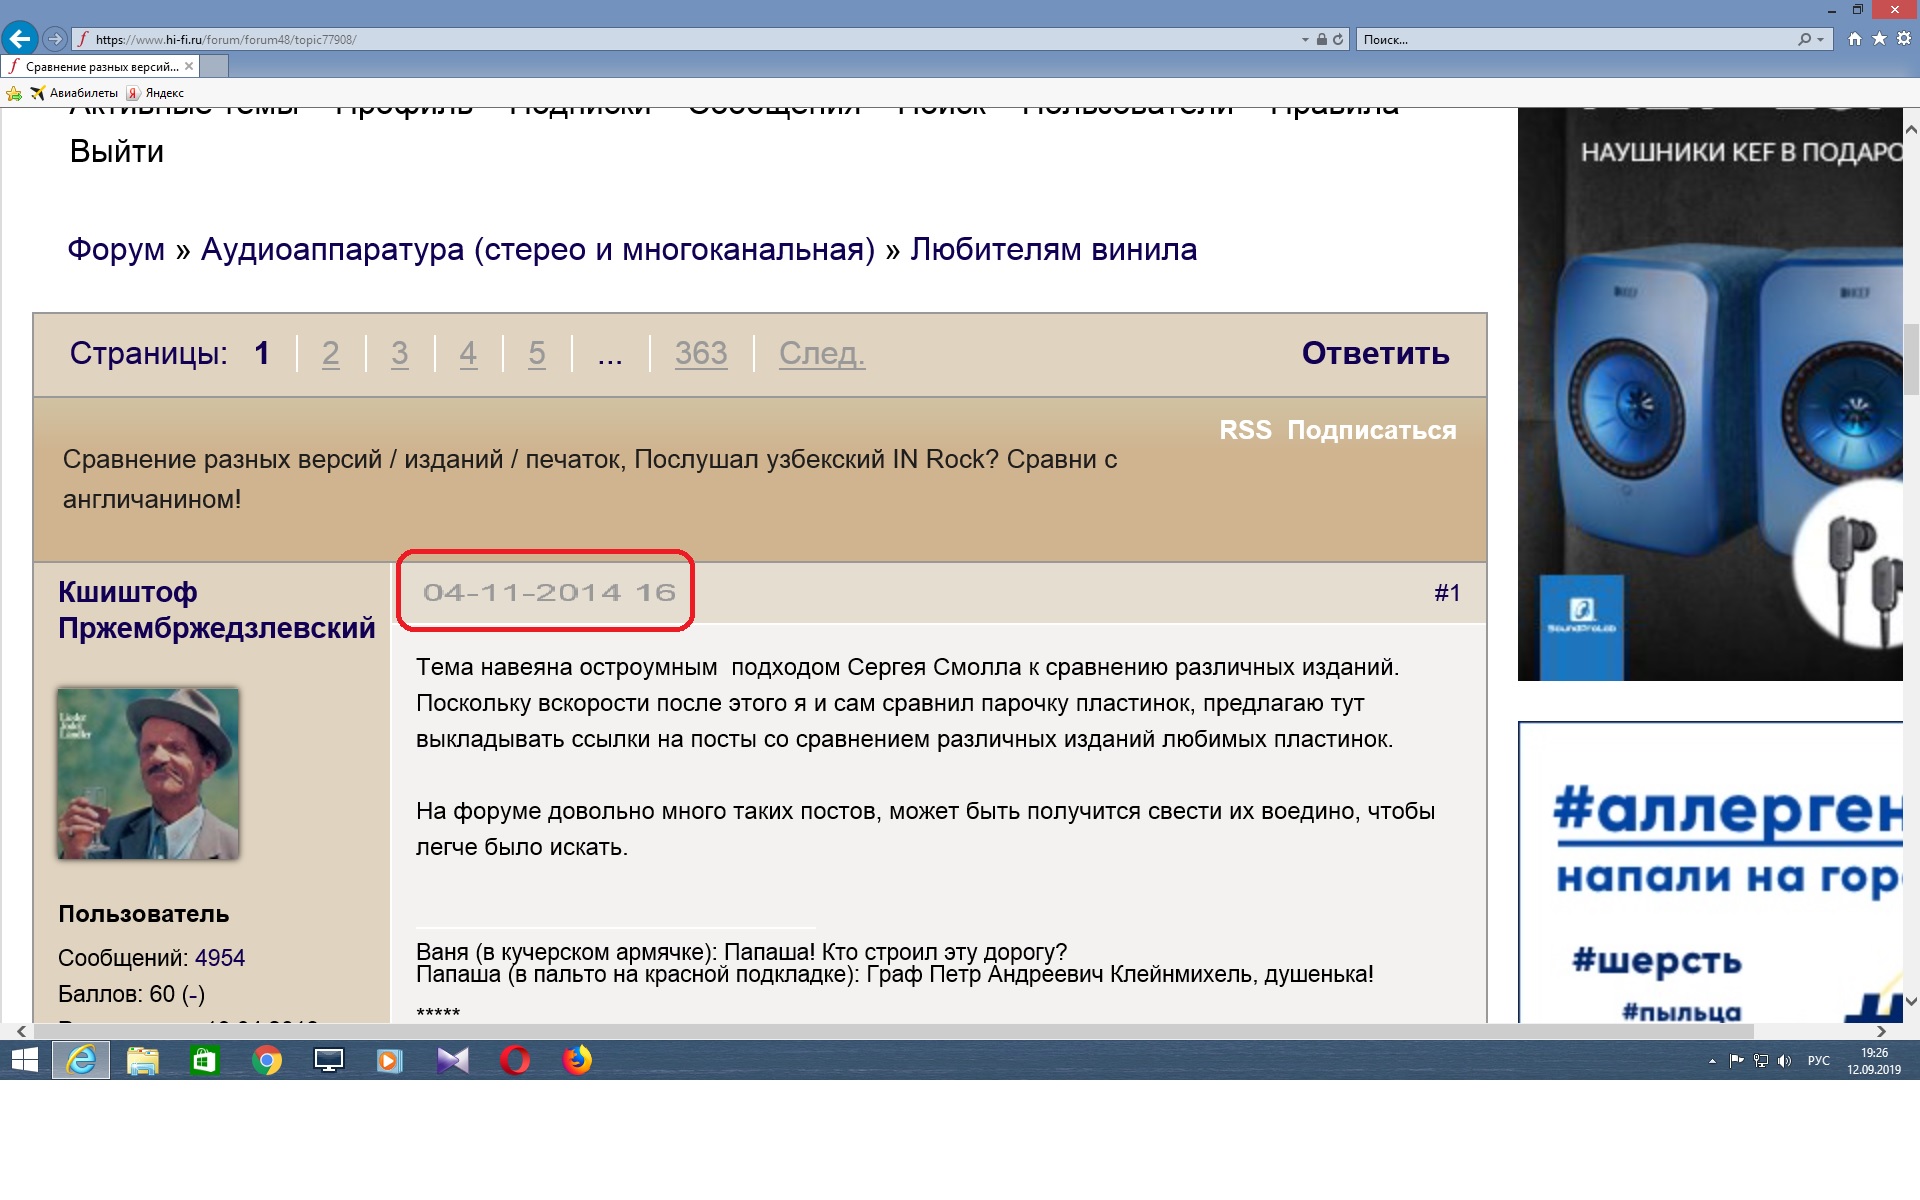Image resolution: width=1920 pixels, height=1200 pixels.
Task: Expand the address bar autocomplete dropdown
Action: coord(1305,40)
